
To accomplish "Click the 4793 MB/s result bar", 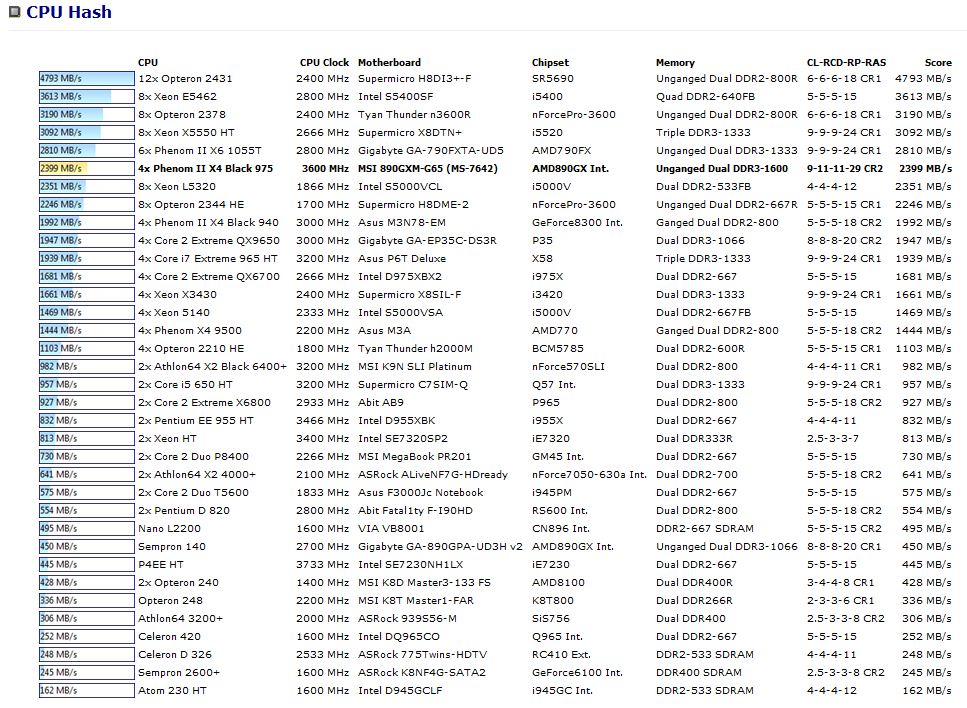I will point(86,78).
